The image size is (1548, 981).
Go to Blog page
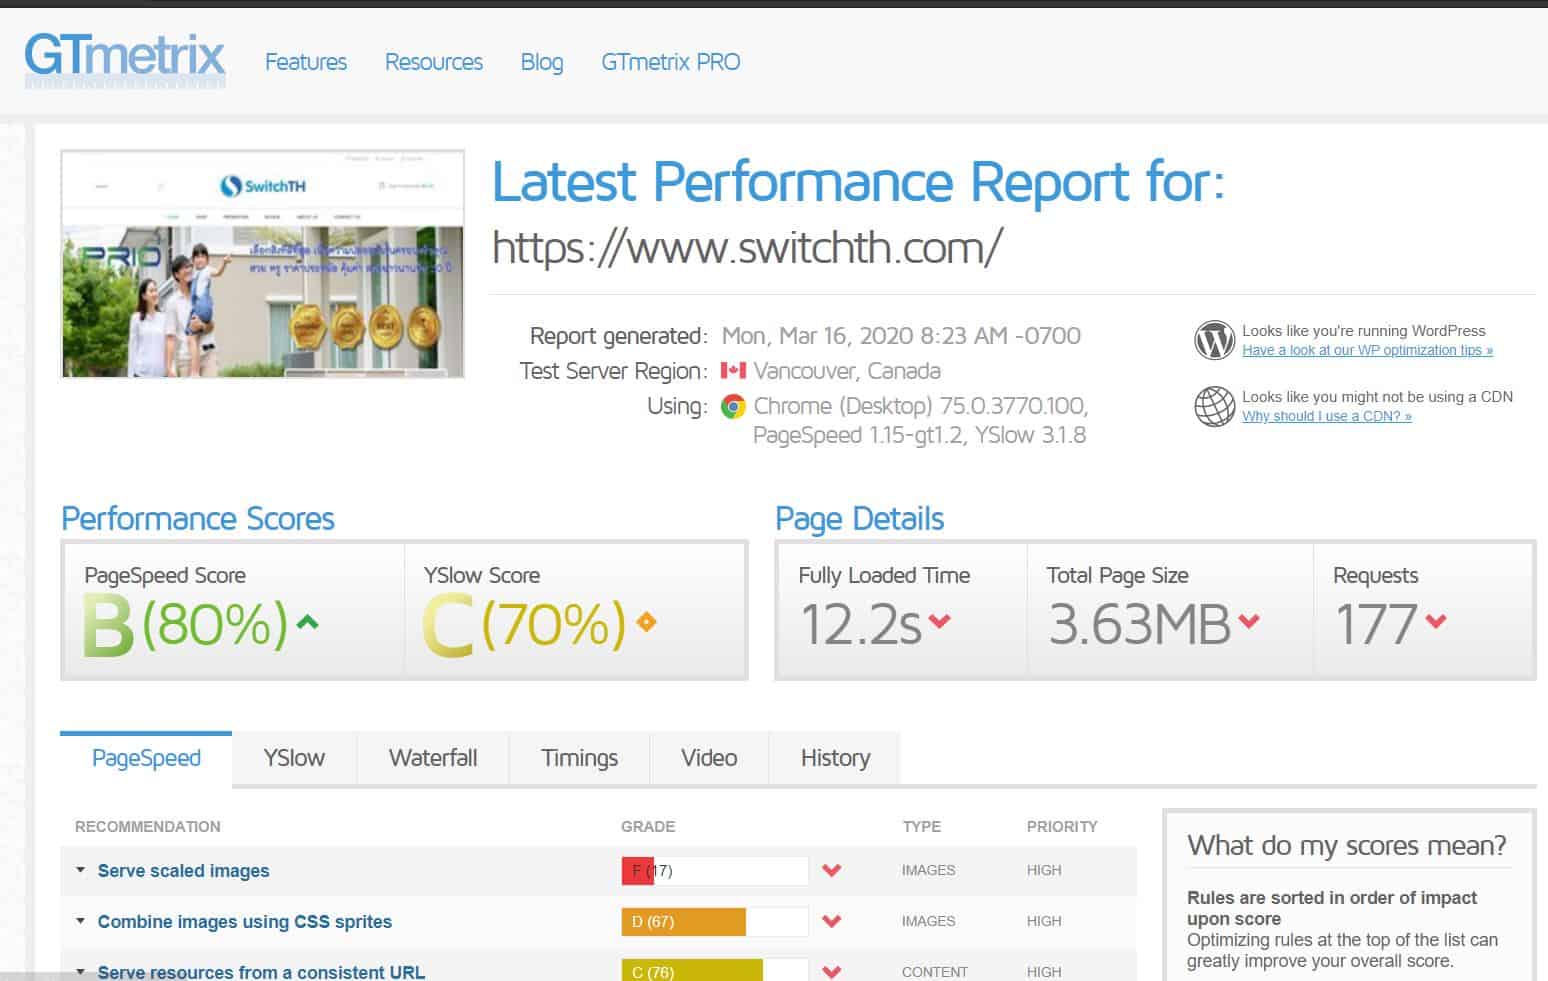[542, 62]
